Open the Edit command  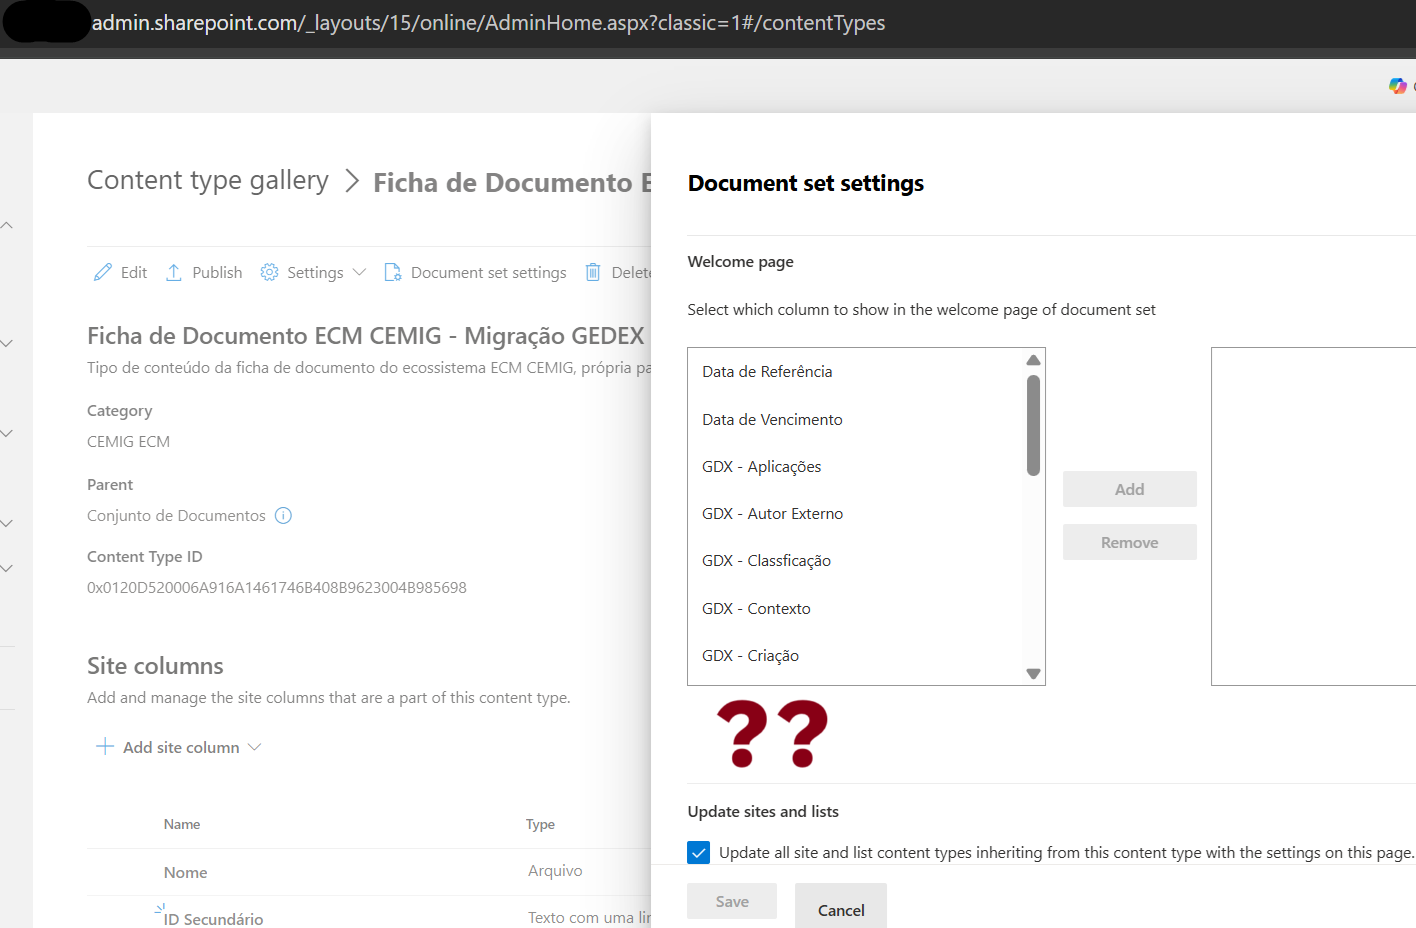120,272
